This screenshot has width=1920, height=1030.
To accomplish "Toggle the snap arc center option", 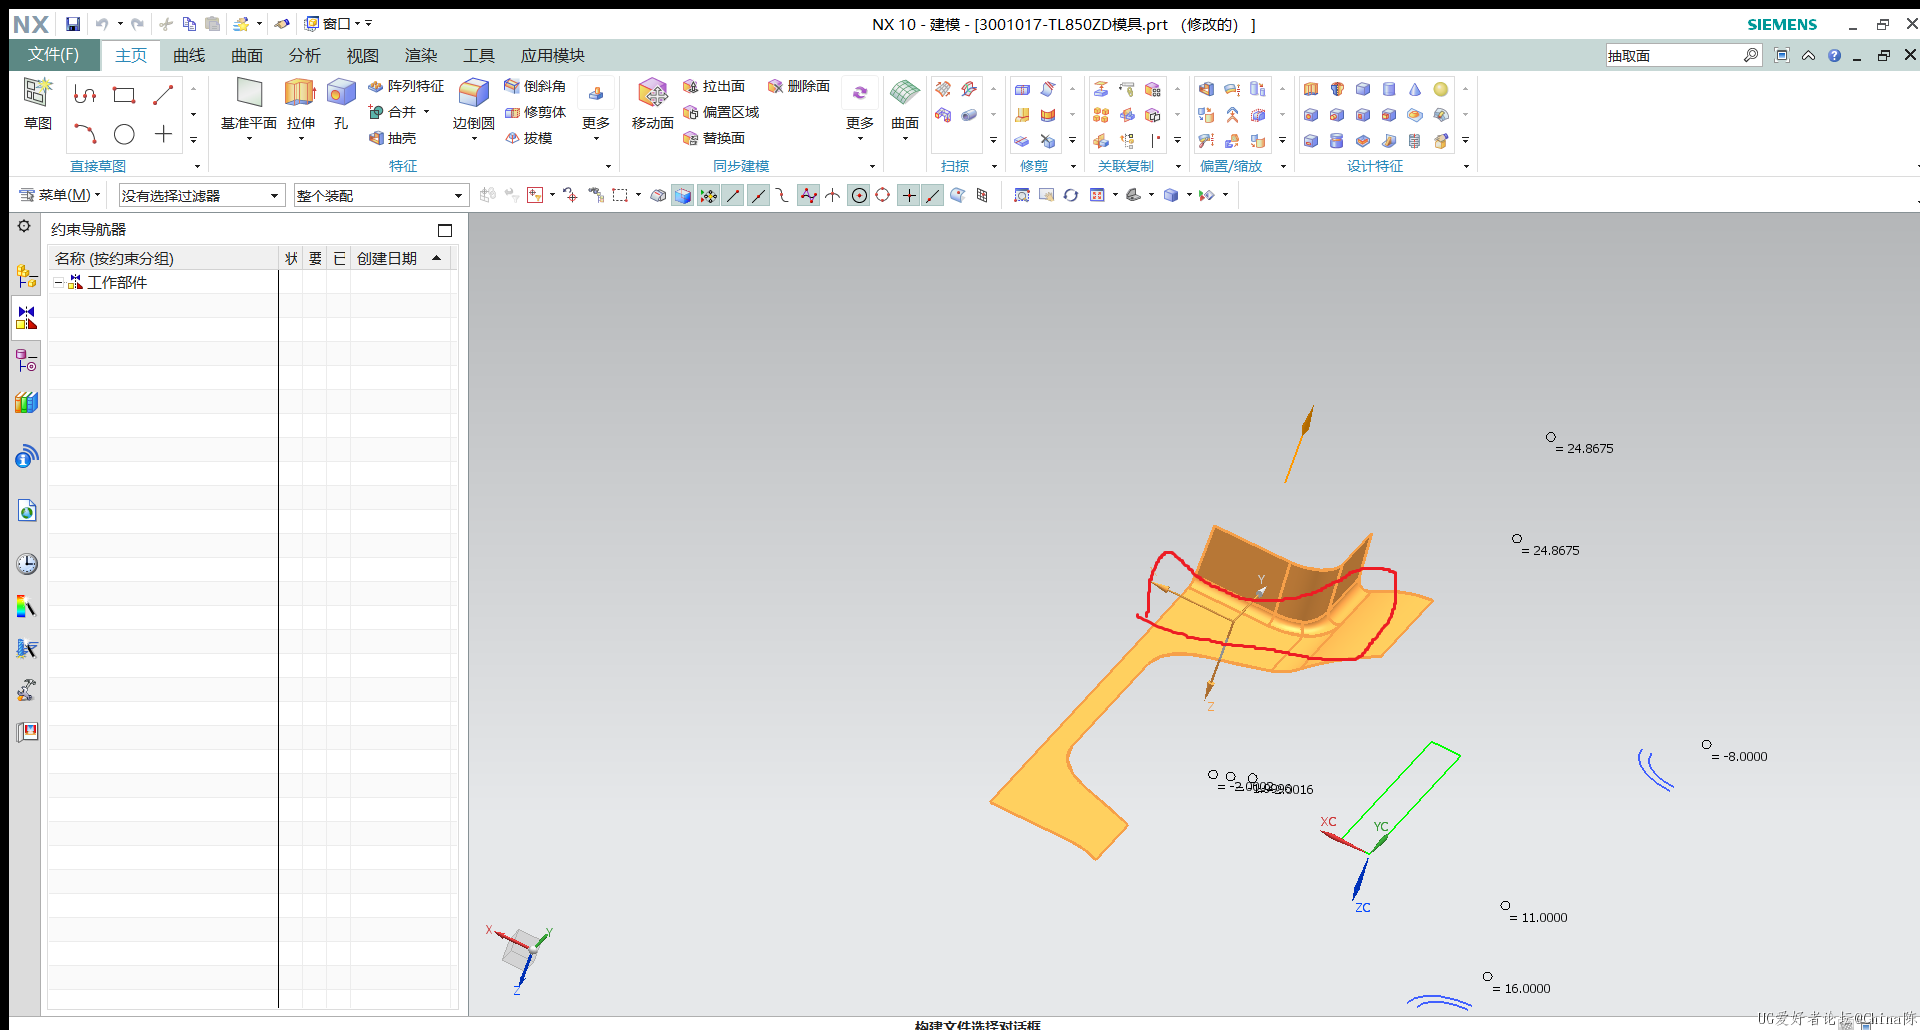I will 858,195.
